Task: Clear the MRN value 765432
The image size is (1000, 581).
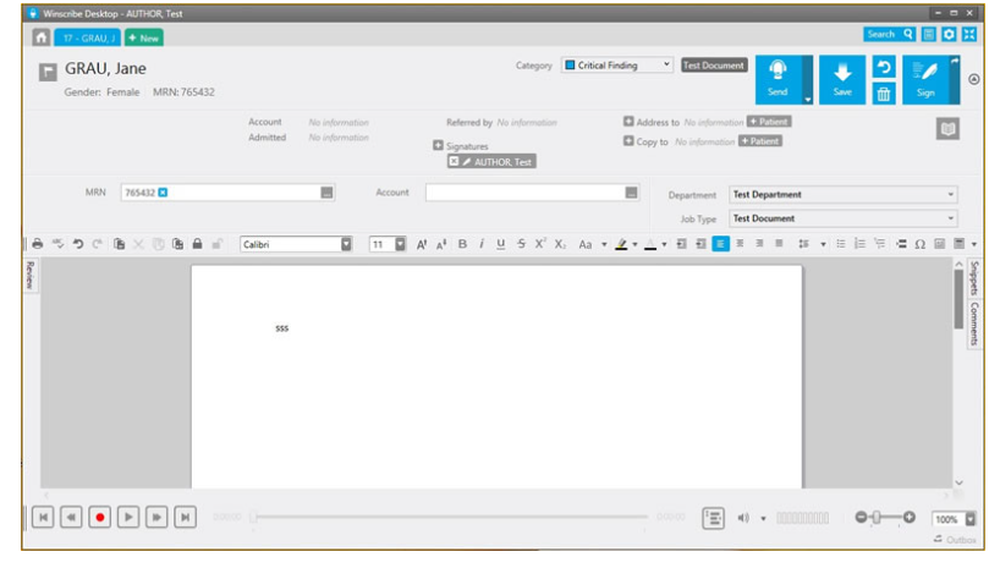Action: tap(163, 193)
